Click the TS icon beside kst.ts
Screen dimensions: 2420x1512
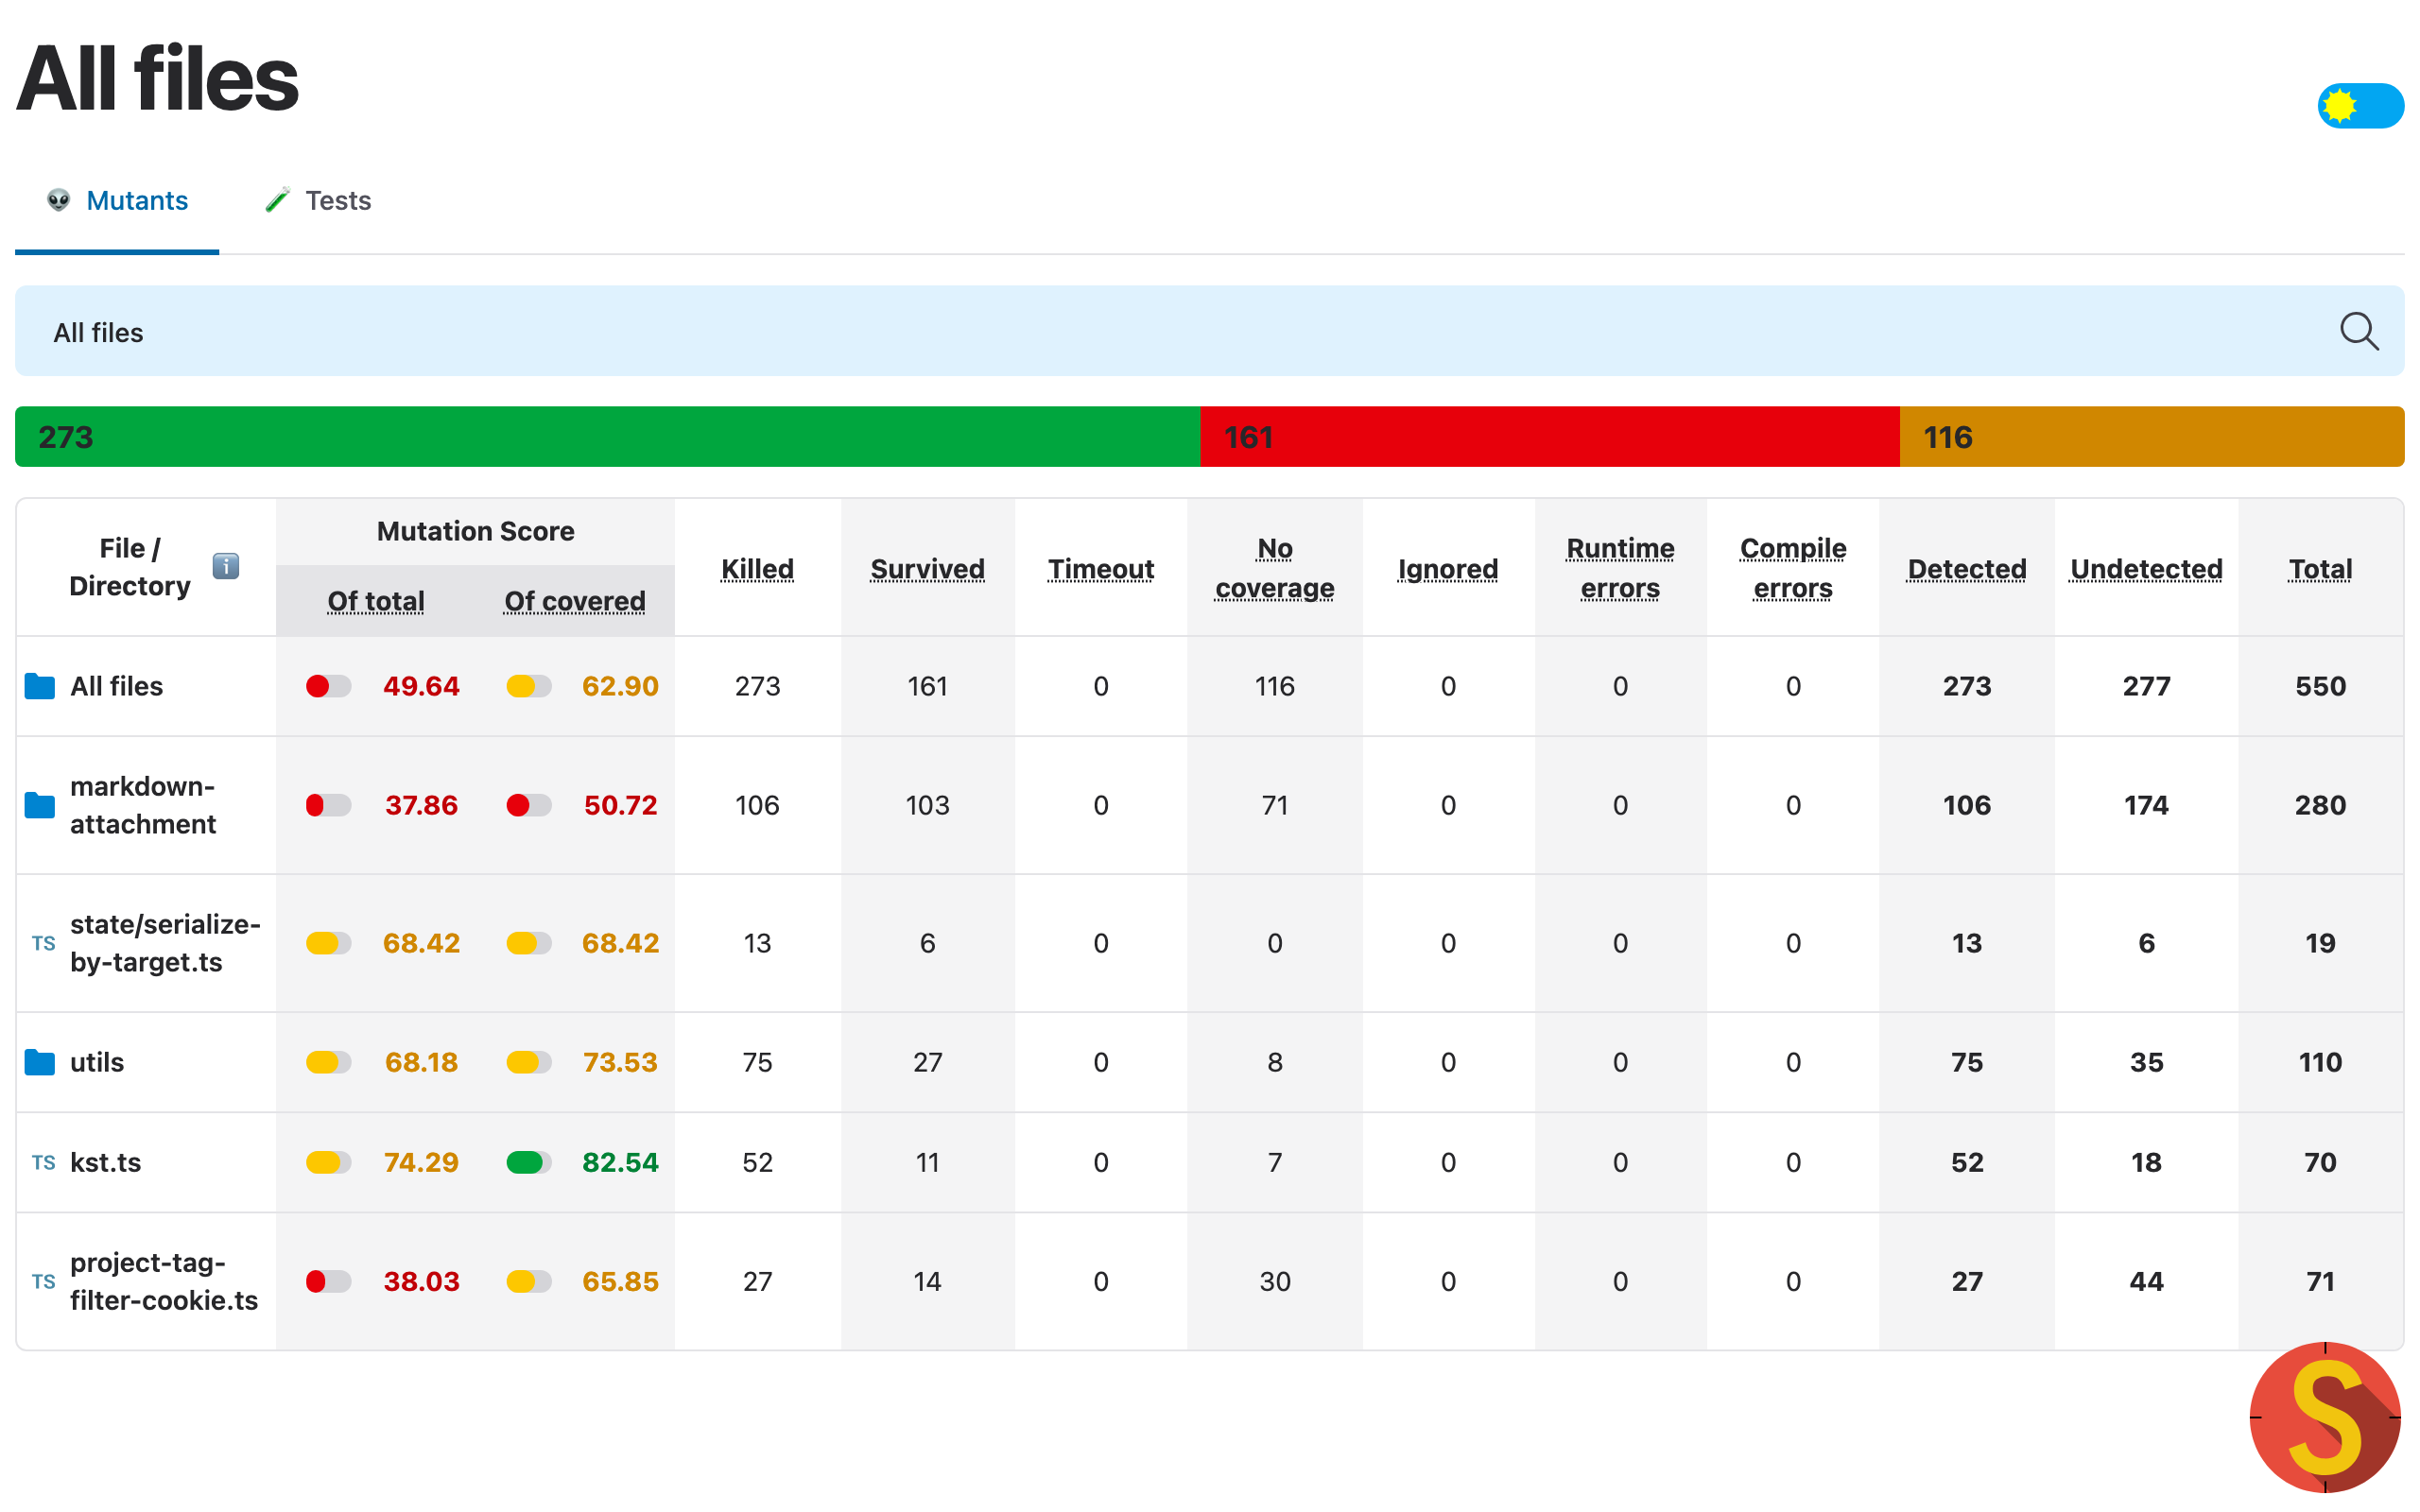pos(43,1162)
